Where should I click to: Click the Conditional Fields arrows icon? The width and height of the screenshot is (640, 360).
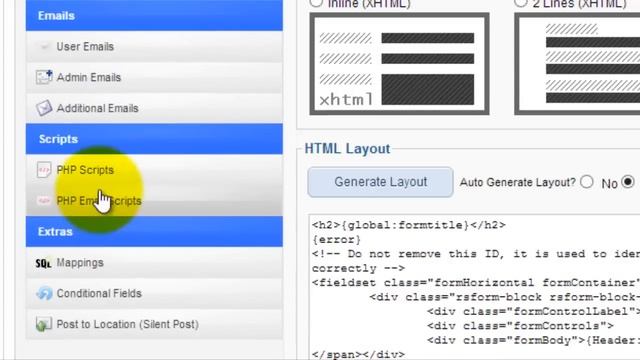point(44,293)
